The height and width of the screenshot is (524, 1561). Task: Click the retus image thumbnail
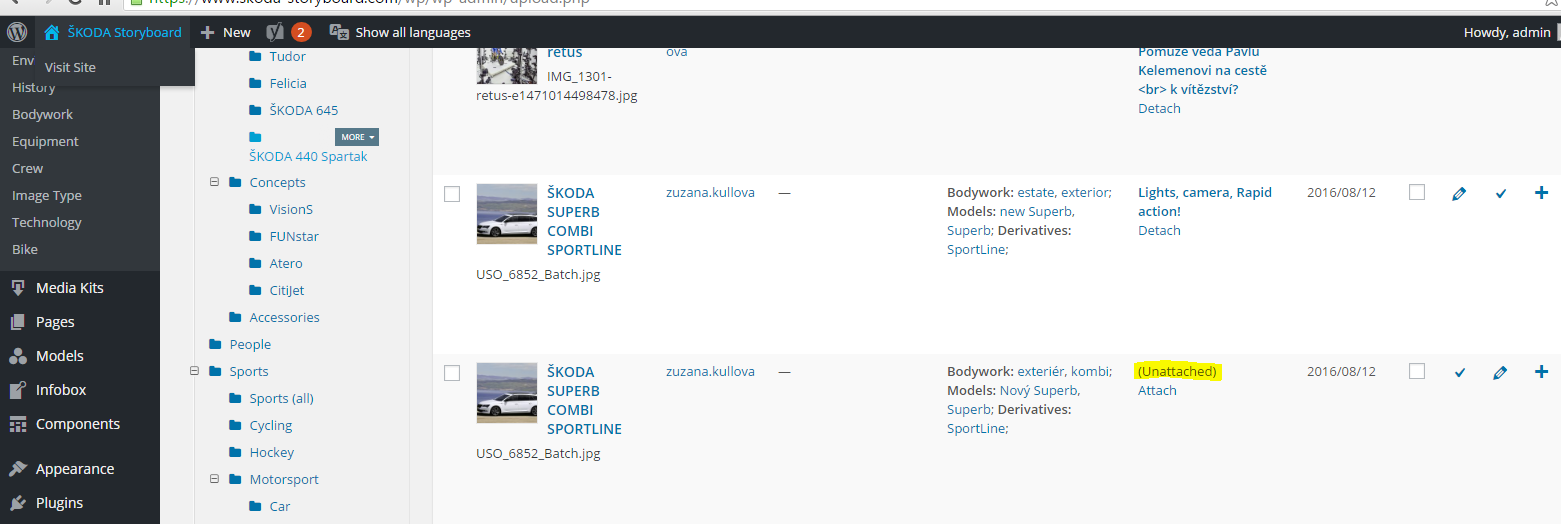507,65
